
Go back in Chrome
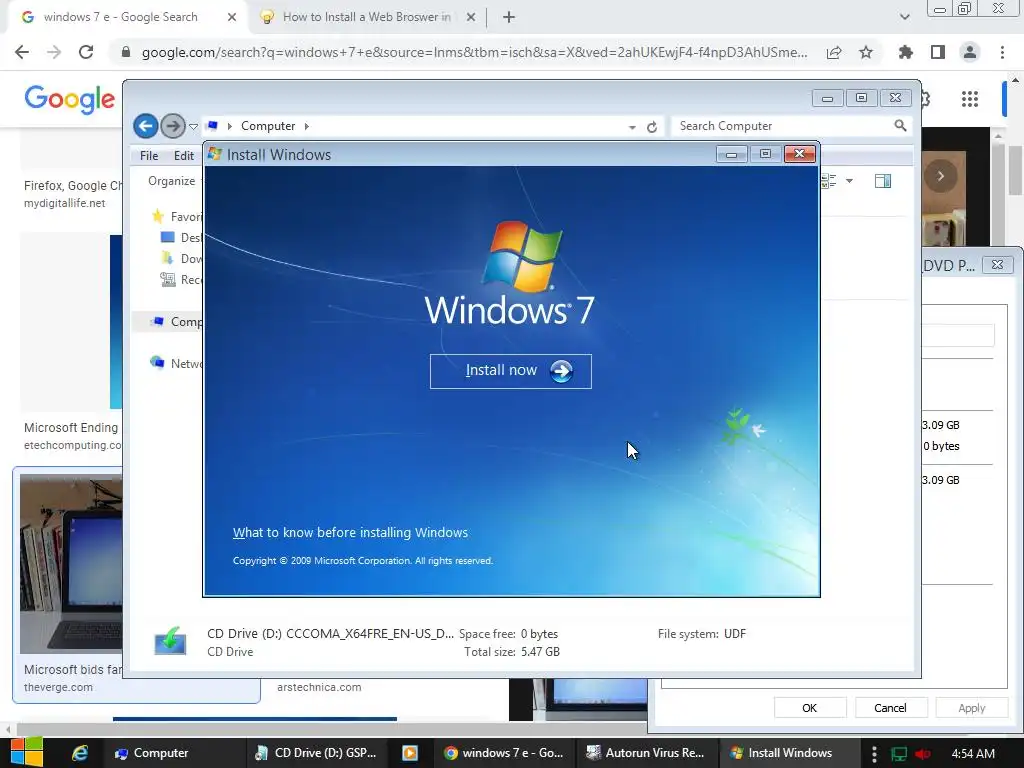click(22, 52)
